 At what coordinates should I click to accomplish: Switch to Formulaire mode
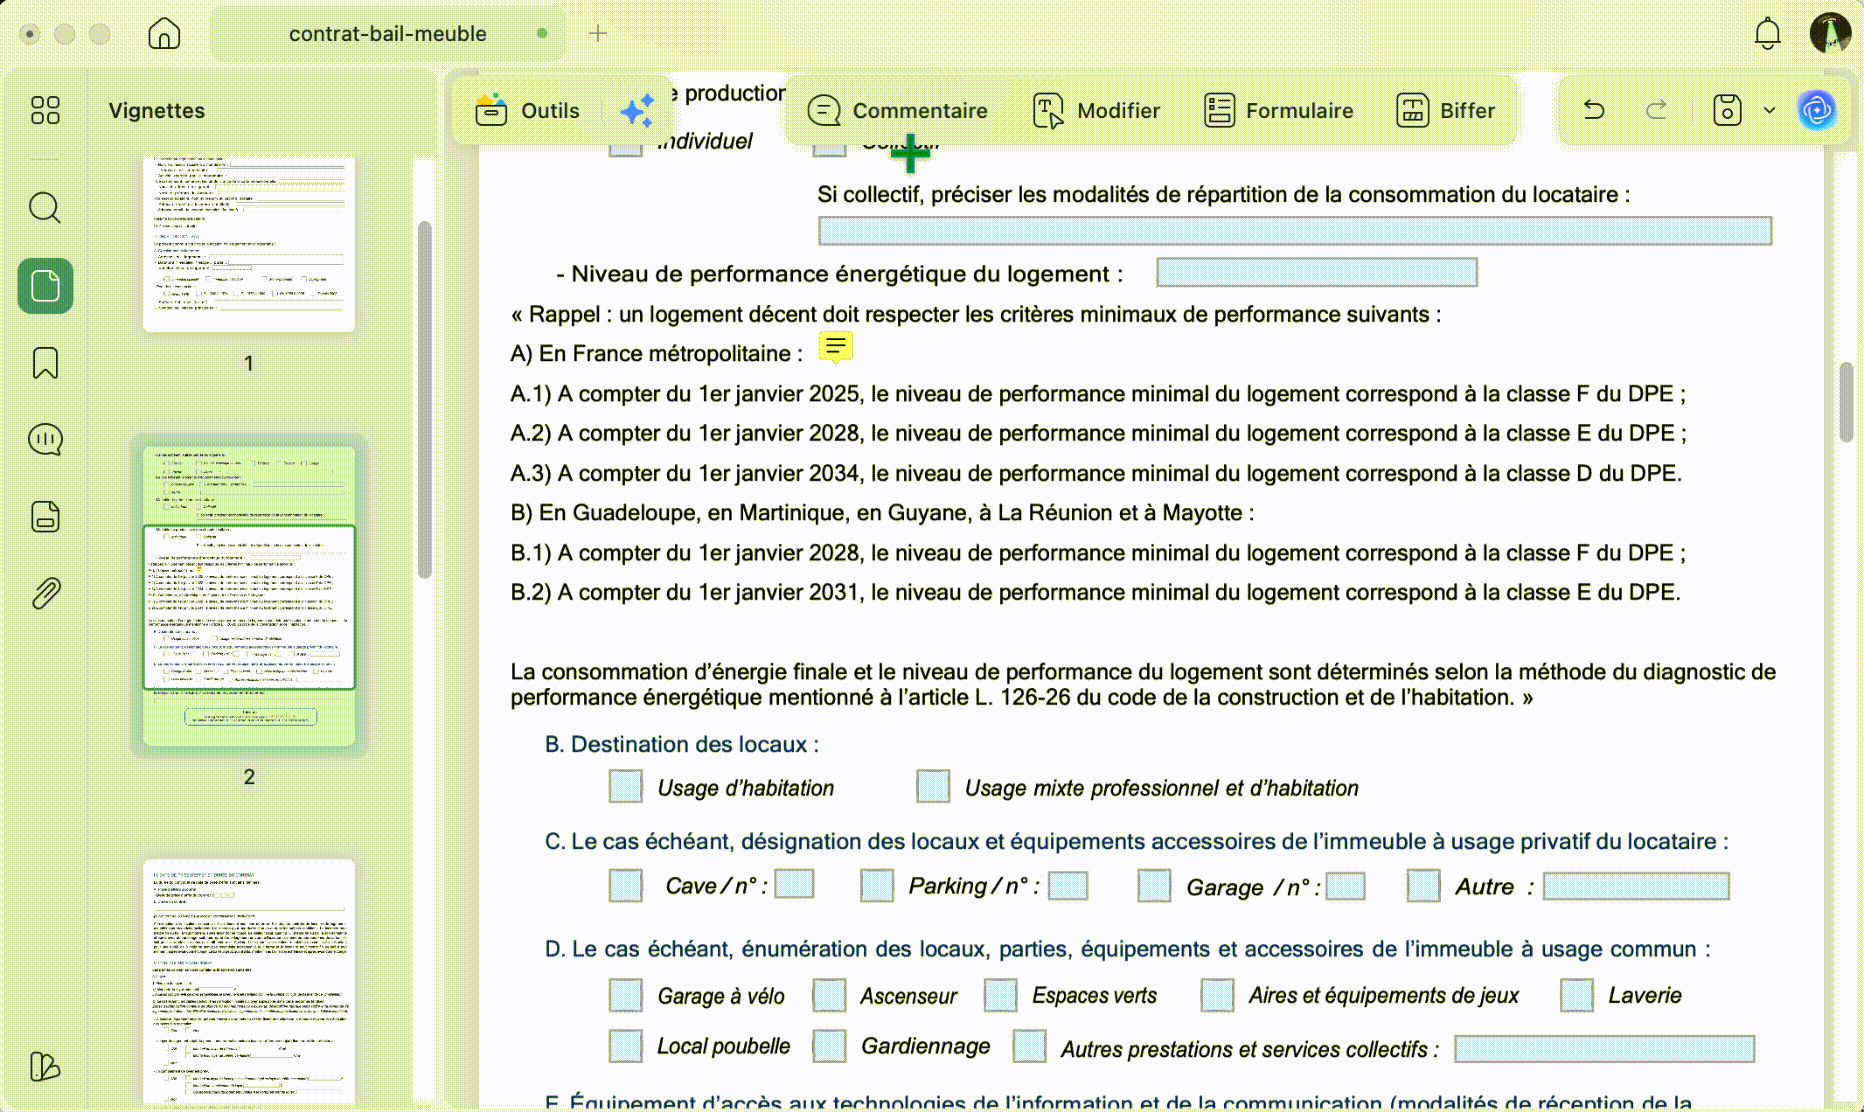1278,110
